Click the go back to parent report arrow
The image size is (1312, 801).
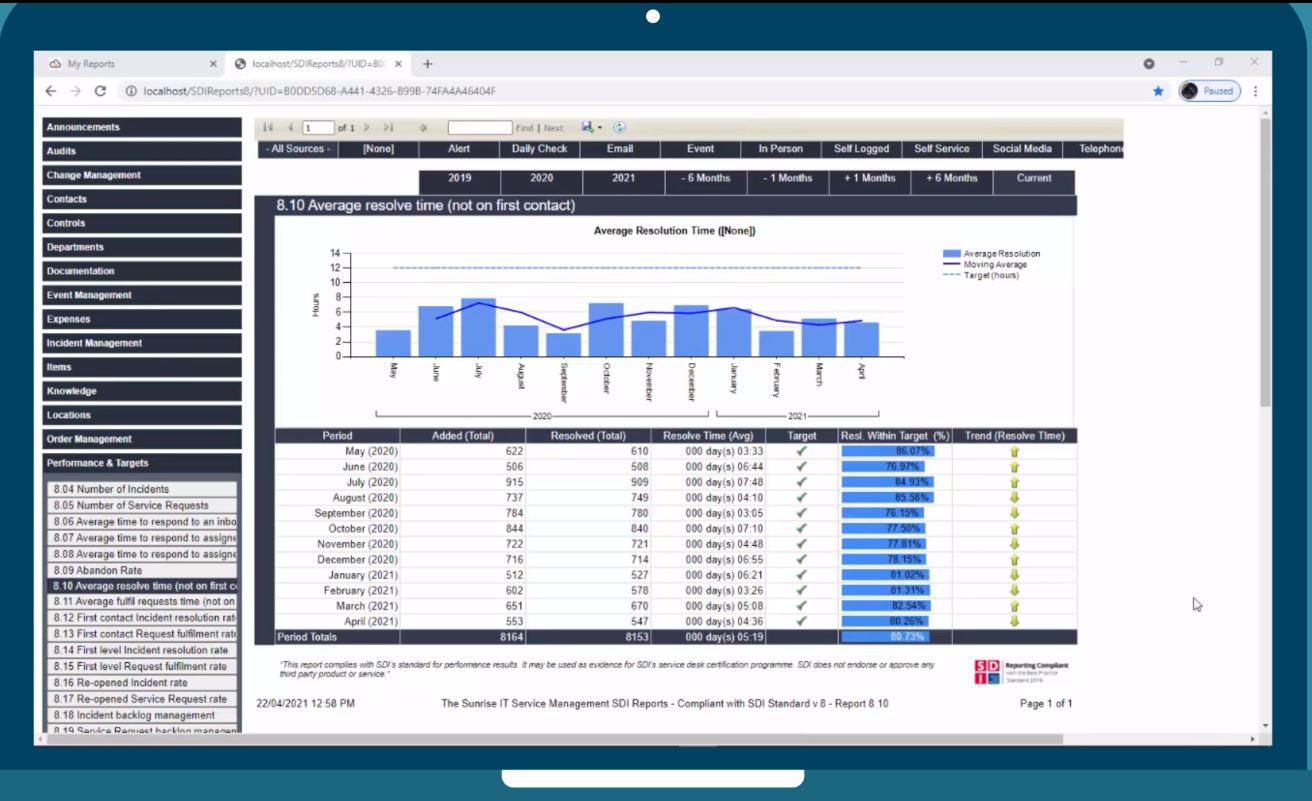(x=423, y=128)
